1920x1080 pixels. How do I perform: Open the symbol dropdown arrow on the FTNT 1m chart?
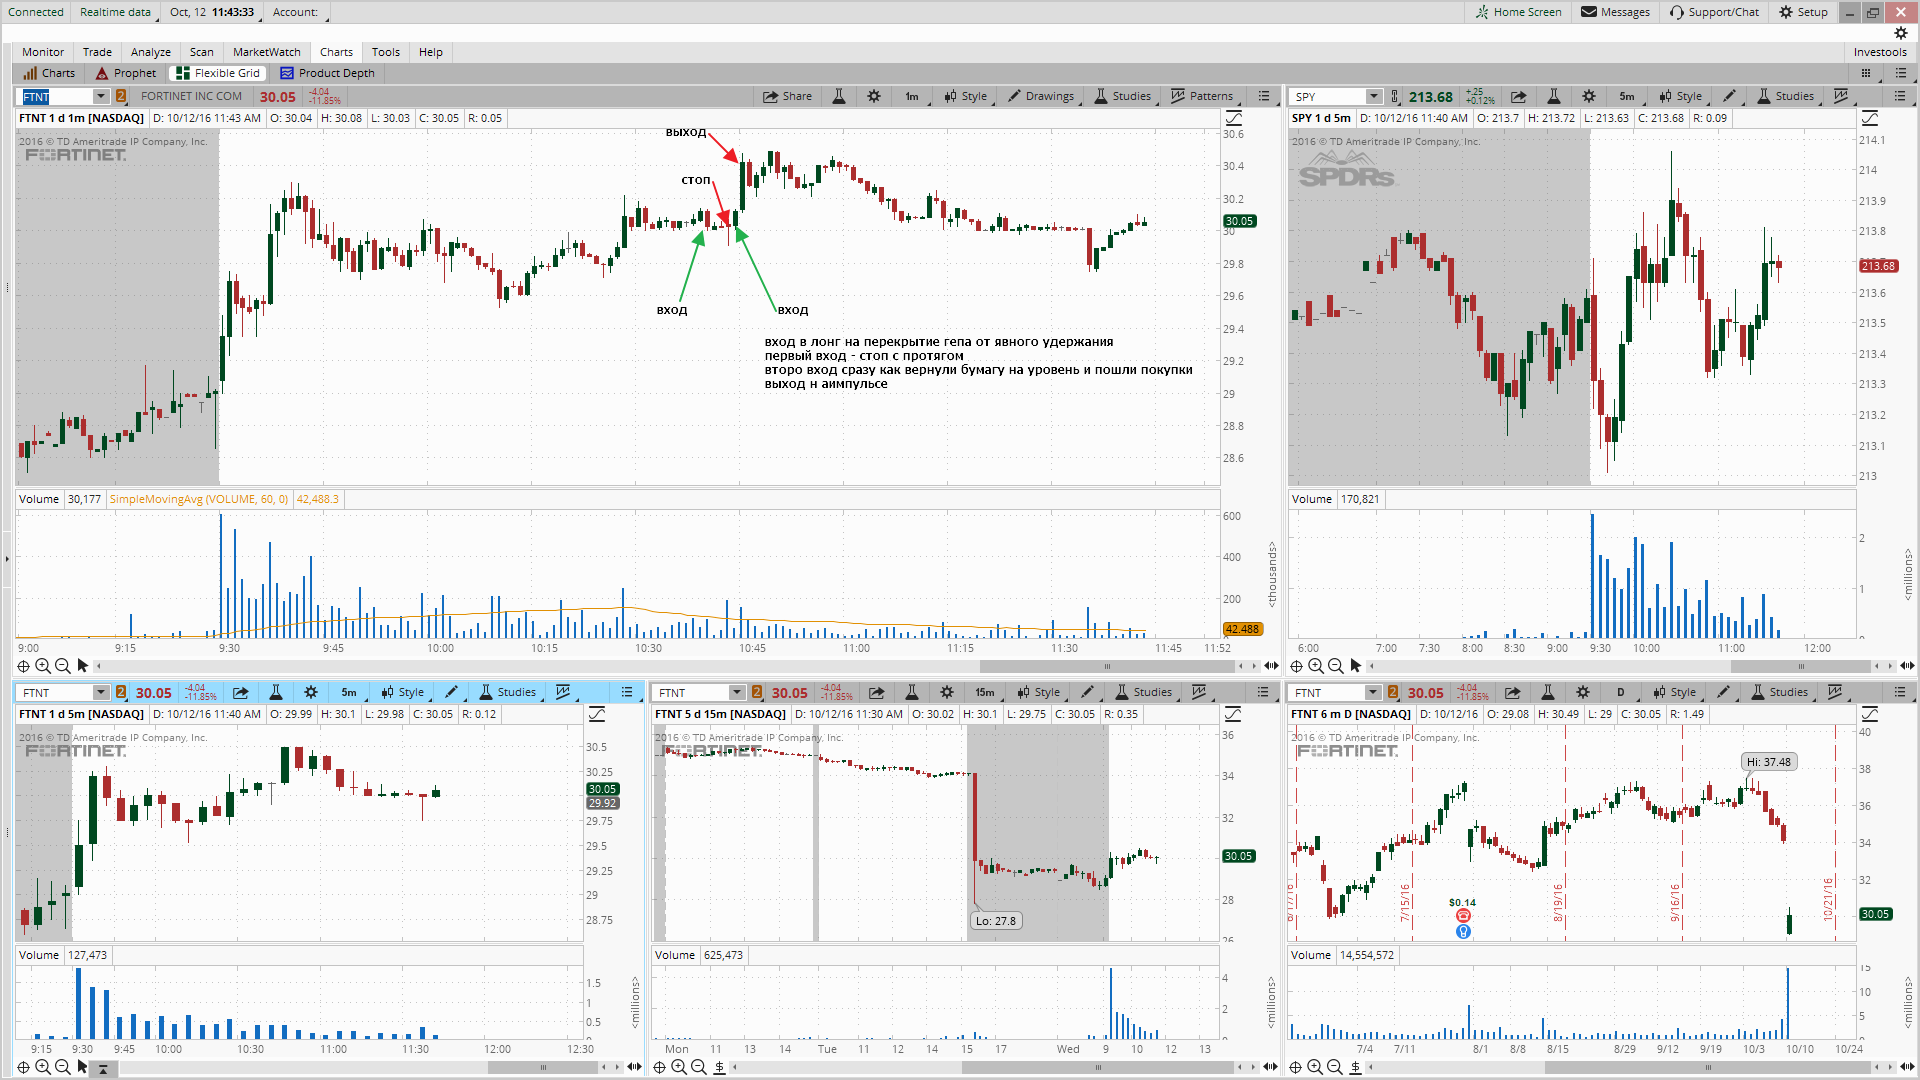(x=101, y=96)
